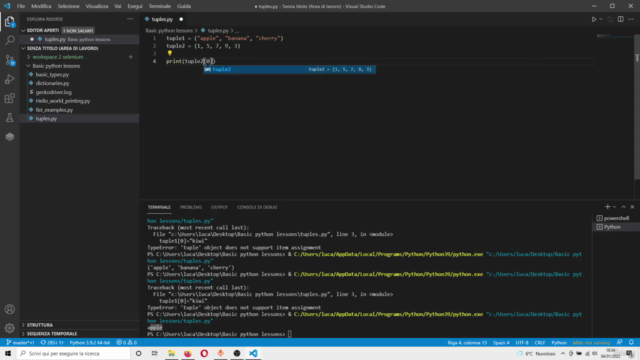Close the terminal panel
This screenshot has height=360, width=640.
tap(632, 207)
